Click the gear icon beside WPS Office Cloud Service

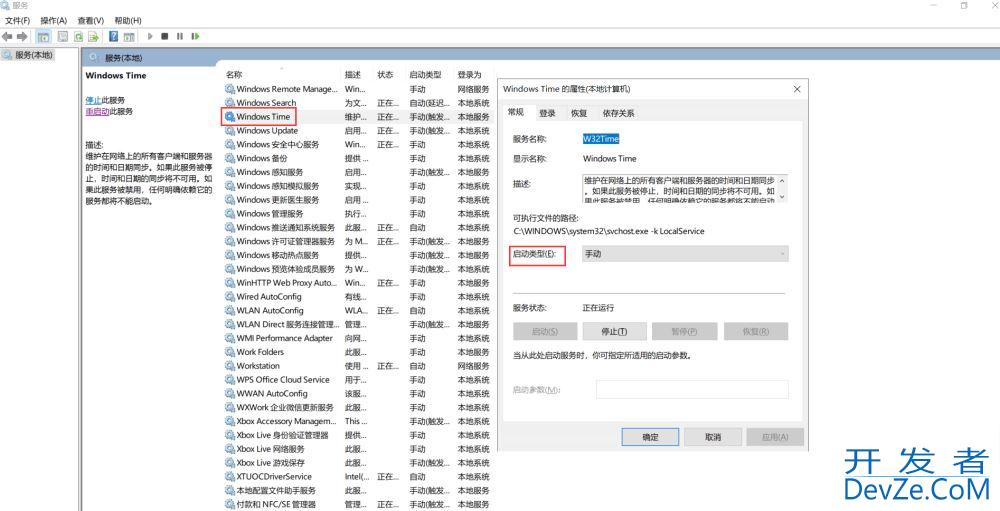pyautogui.click(x=230, y=380)
